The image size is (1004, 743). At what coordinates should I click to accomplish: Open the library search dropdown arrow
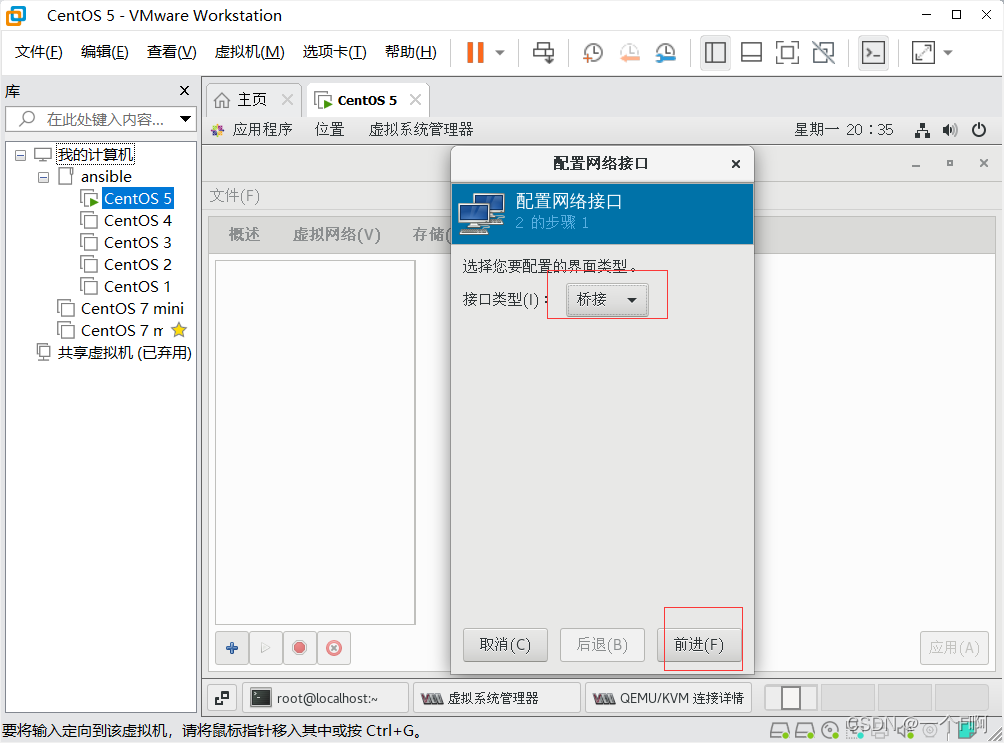(185, 119)
